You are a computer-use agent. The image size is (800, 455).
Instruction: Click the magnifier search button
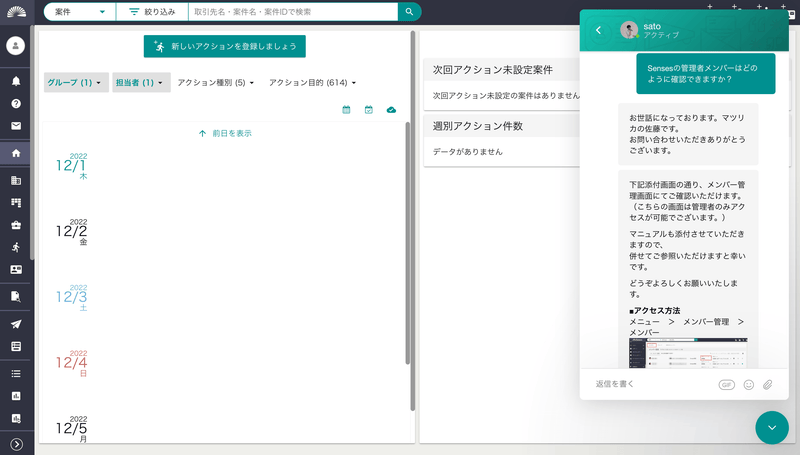(409, 12)
